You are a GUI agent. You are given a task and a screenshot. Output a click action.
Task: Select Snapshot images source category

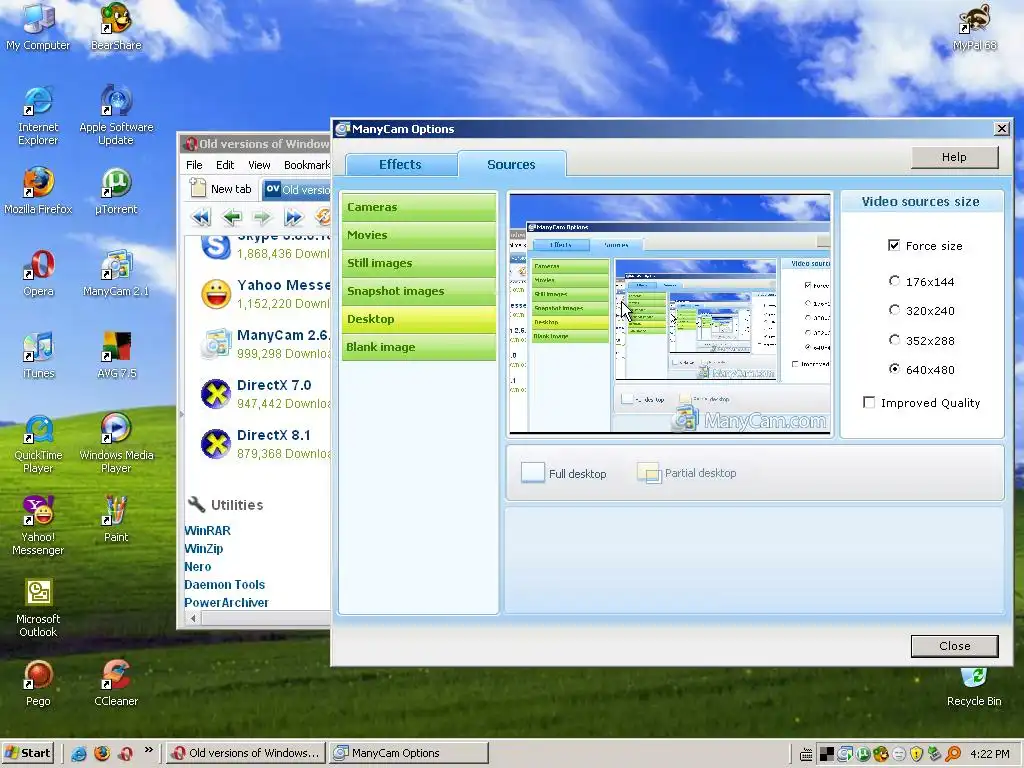419,291
